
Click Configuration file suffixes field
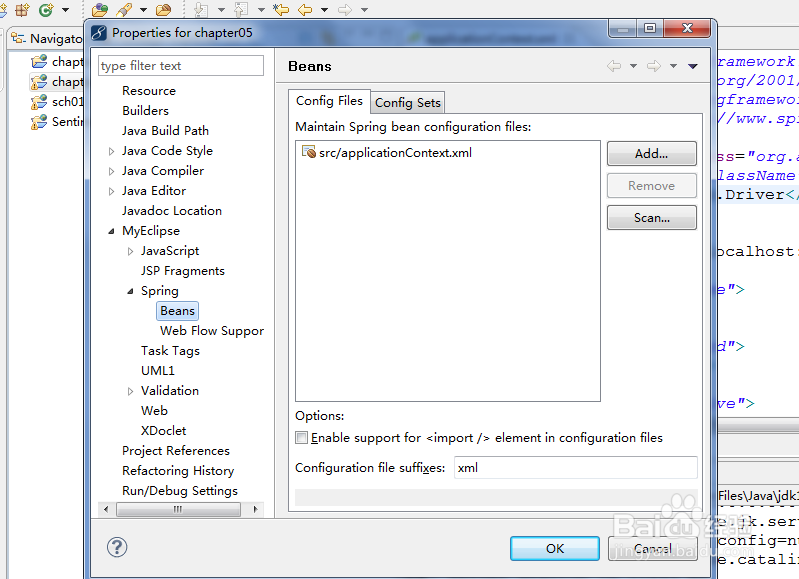point(575,468)
